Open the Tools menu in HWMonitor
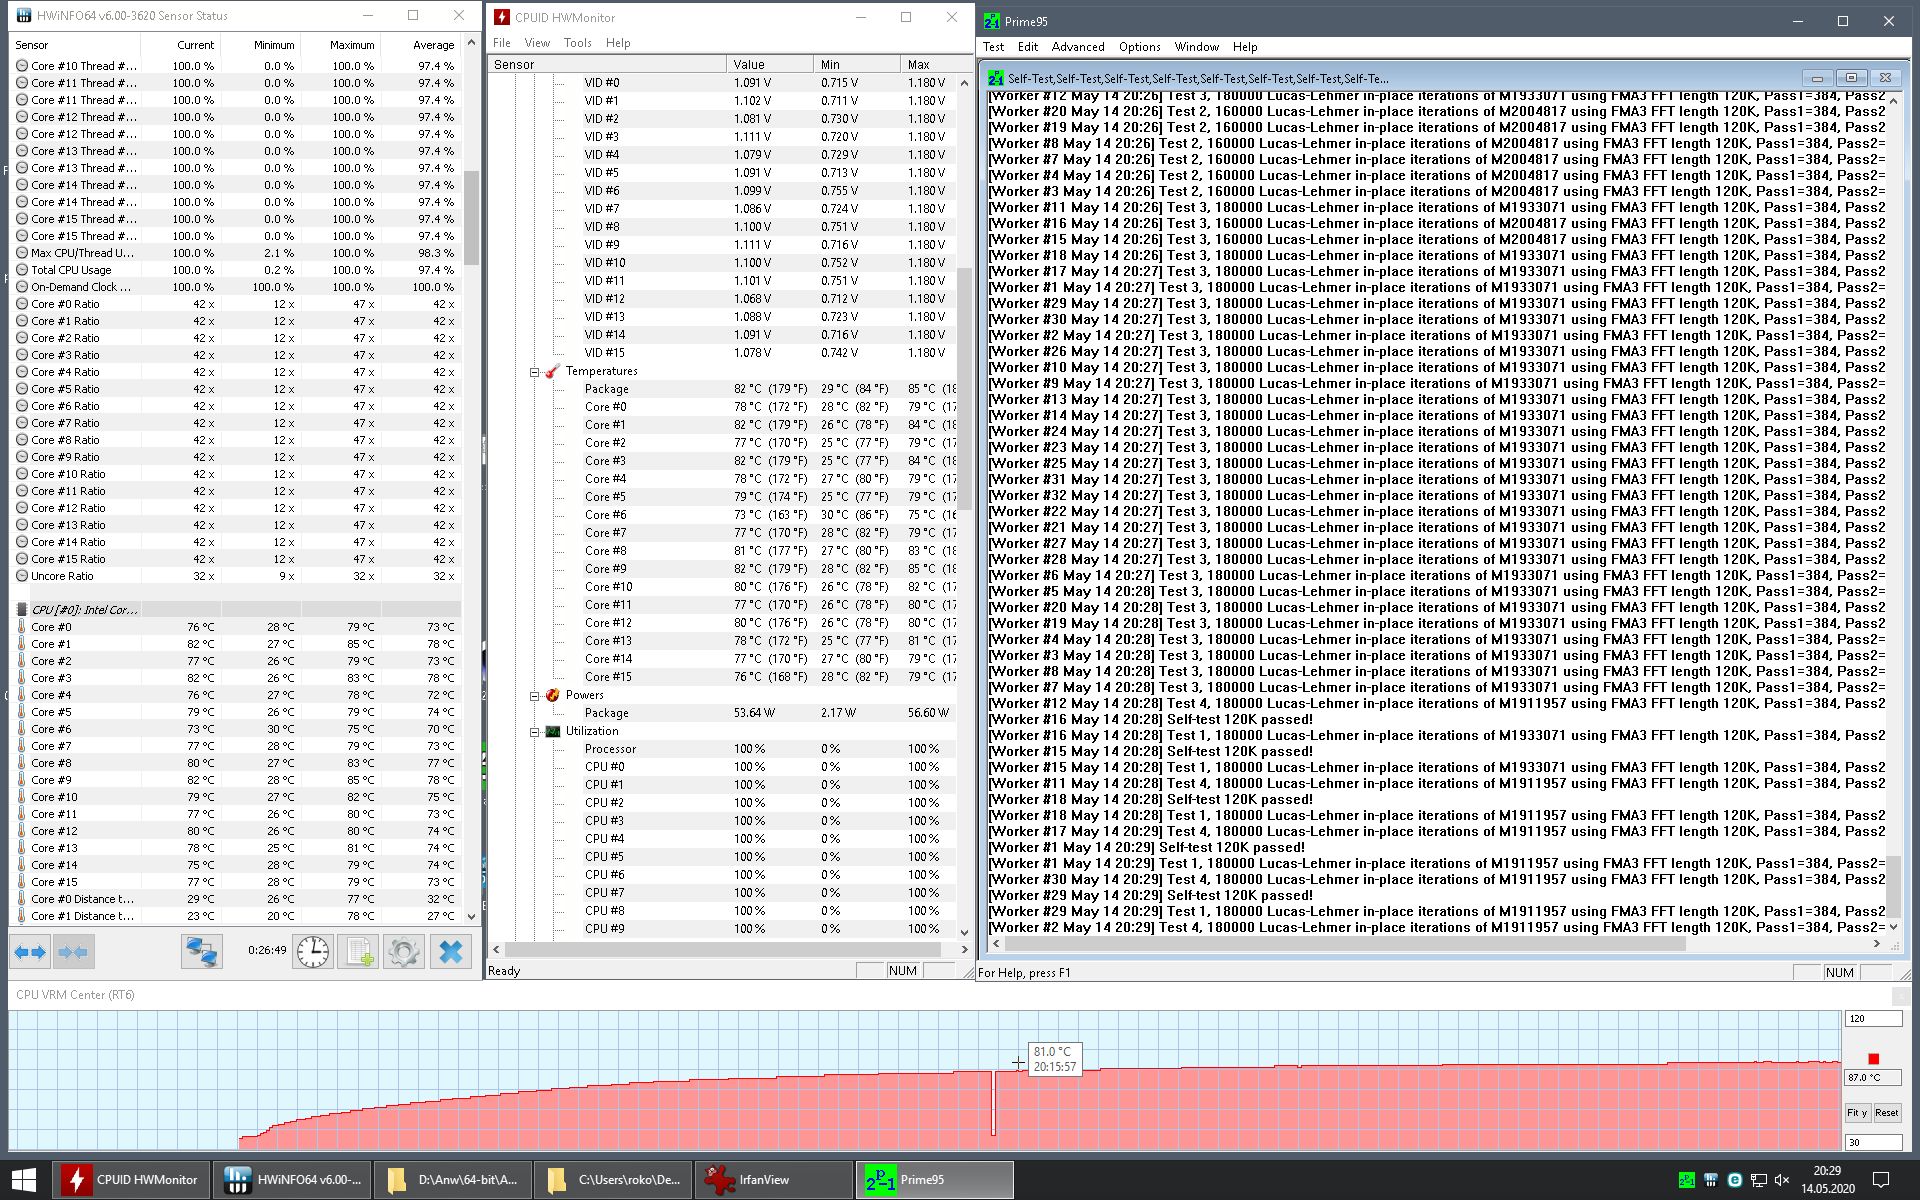 (577, 43)
